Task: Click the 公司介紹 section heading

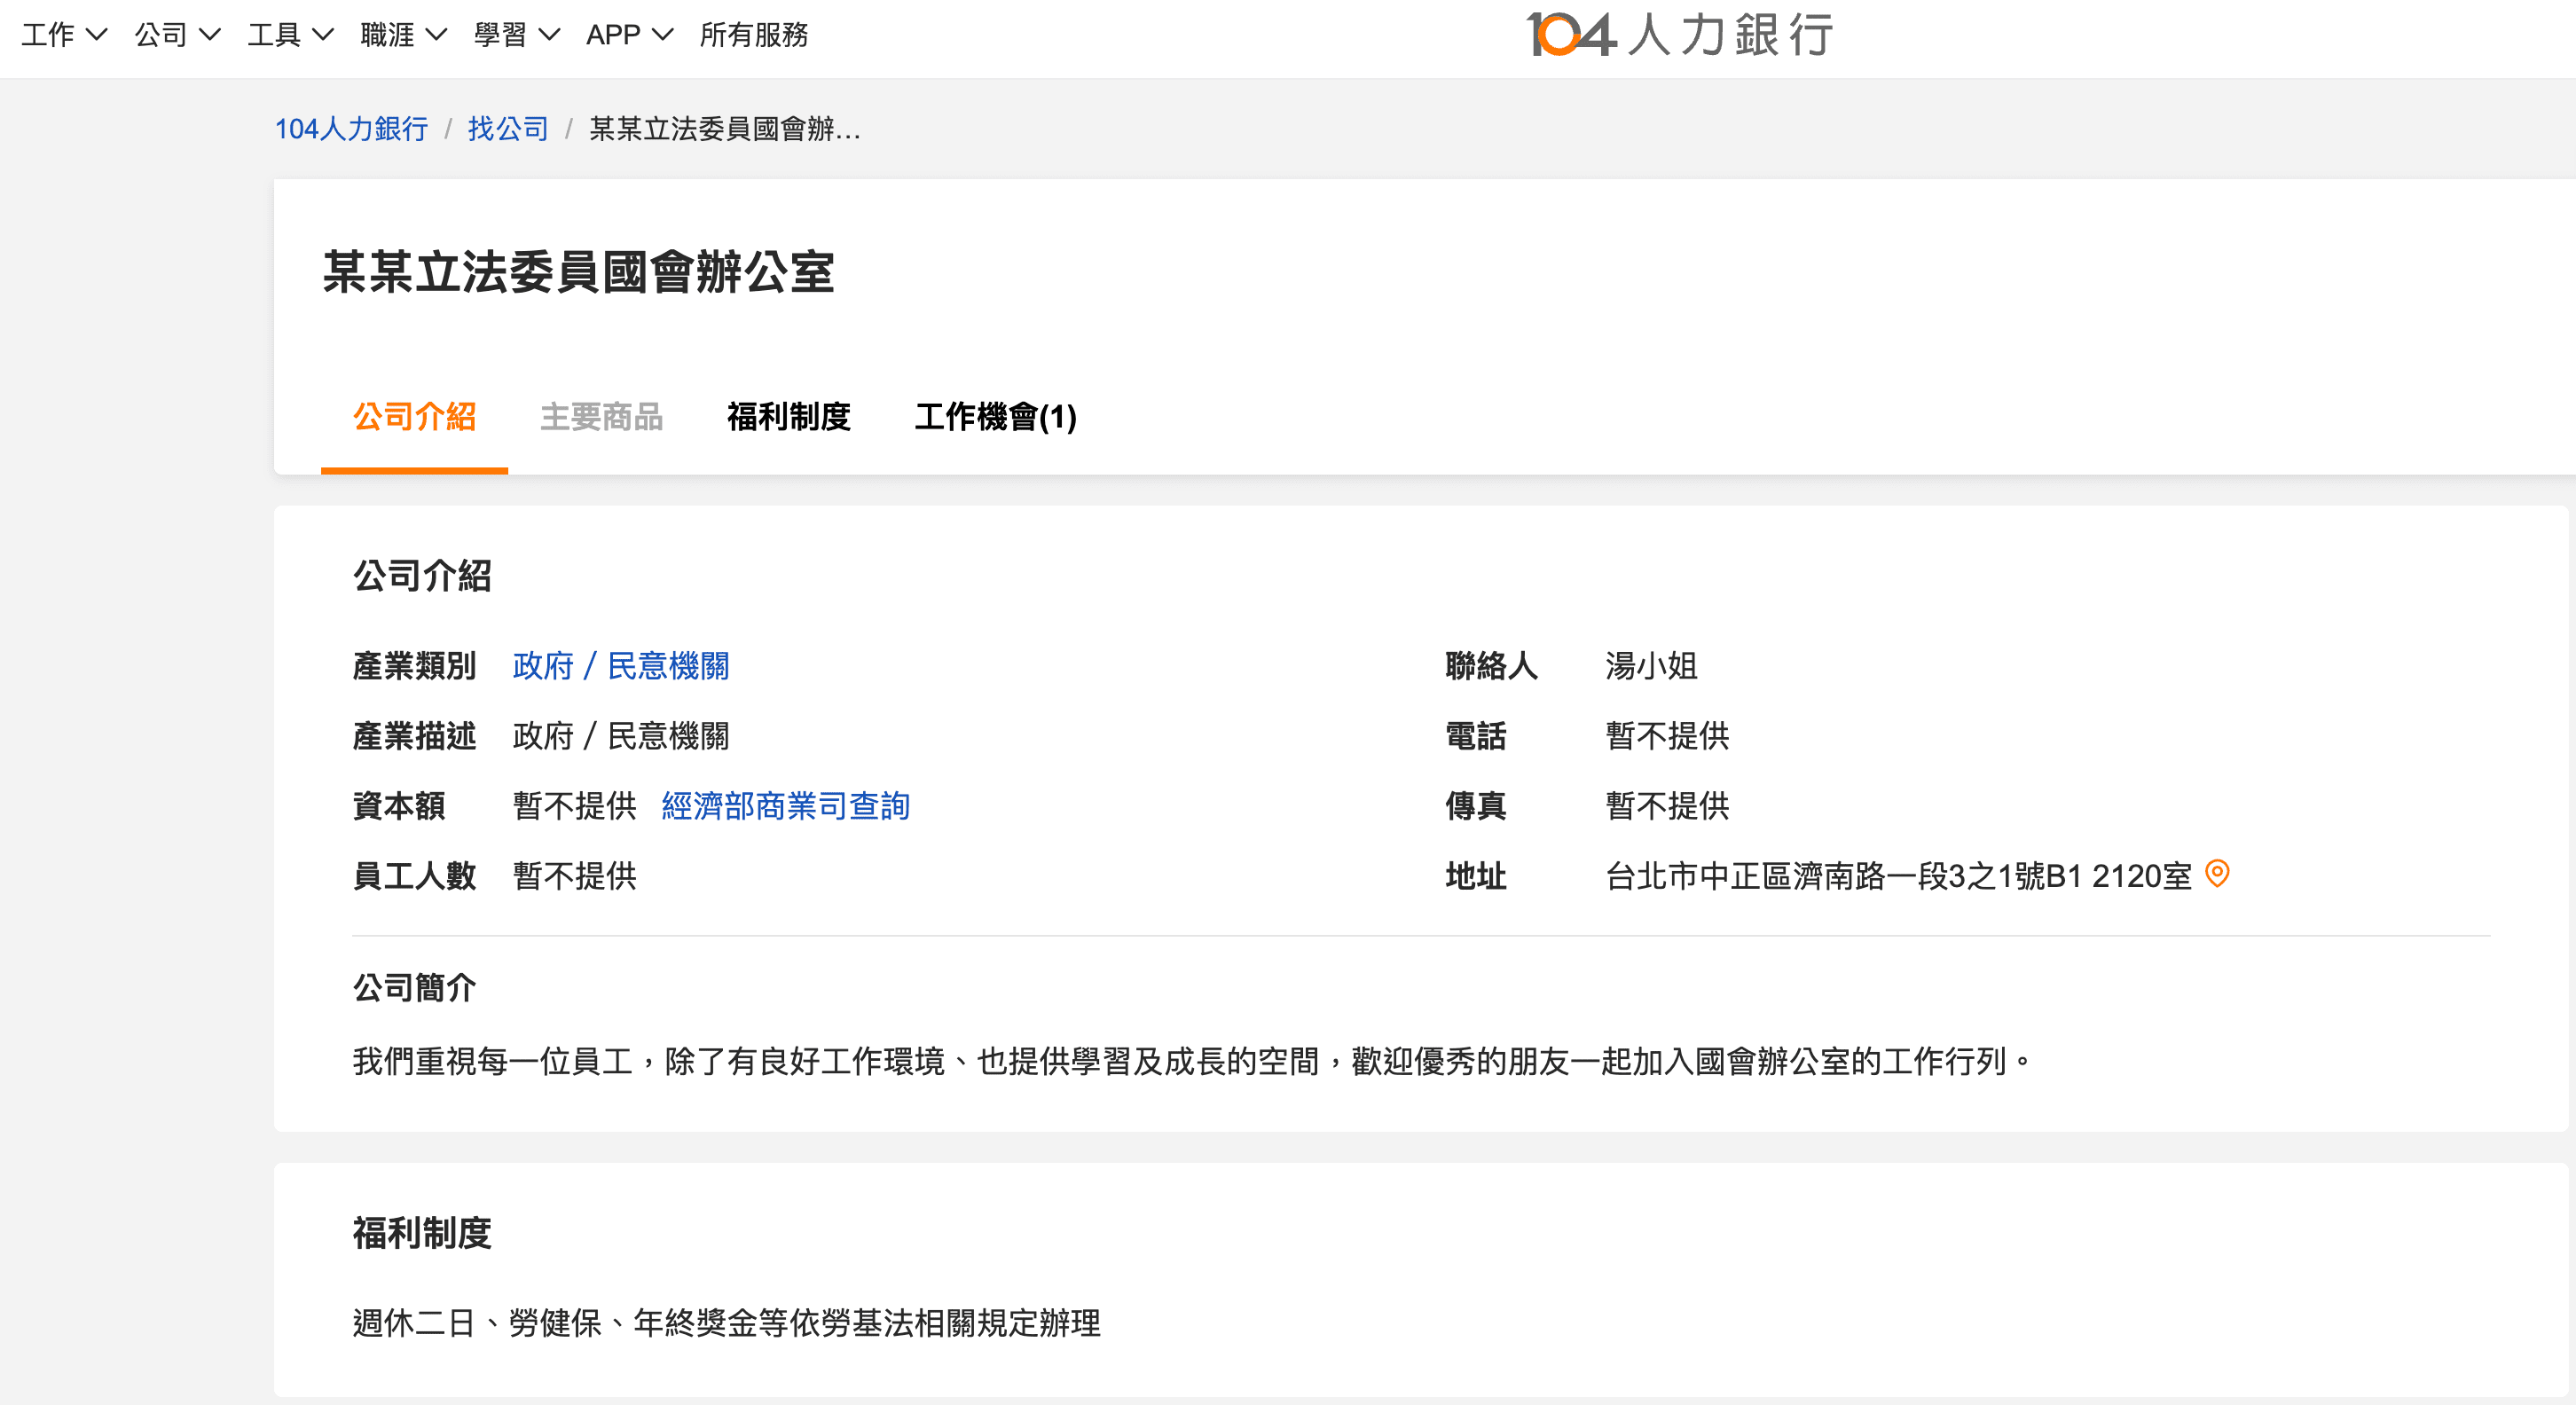Action: click(x=422, y=576)
